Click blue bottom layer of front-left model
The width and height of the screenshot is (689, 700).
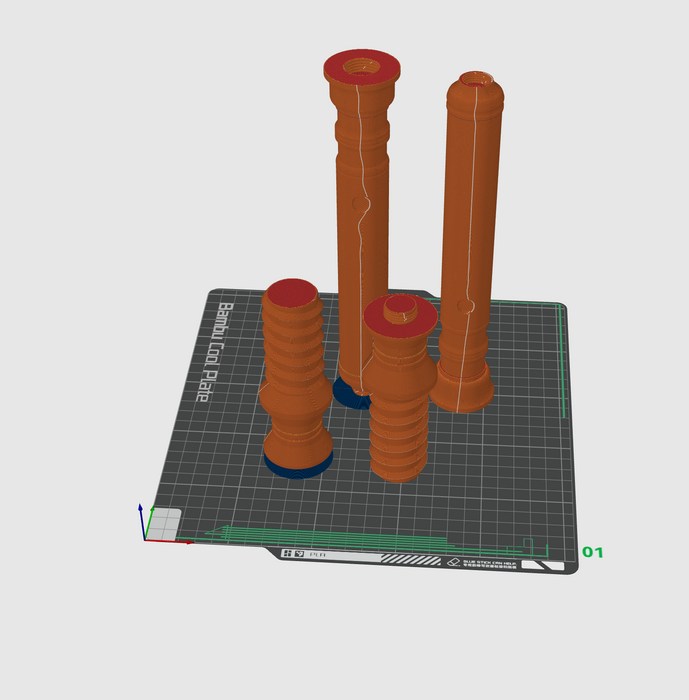point(297,465)
